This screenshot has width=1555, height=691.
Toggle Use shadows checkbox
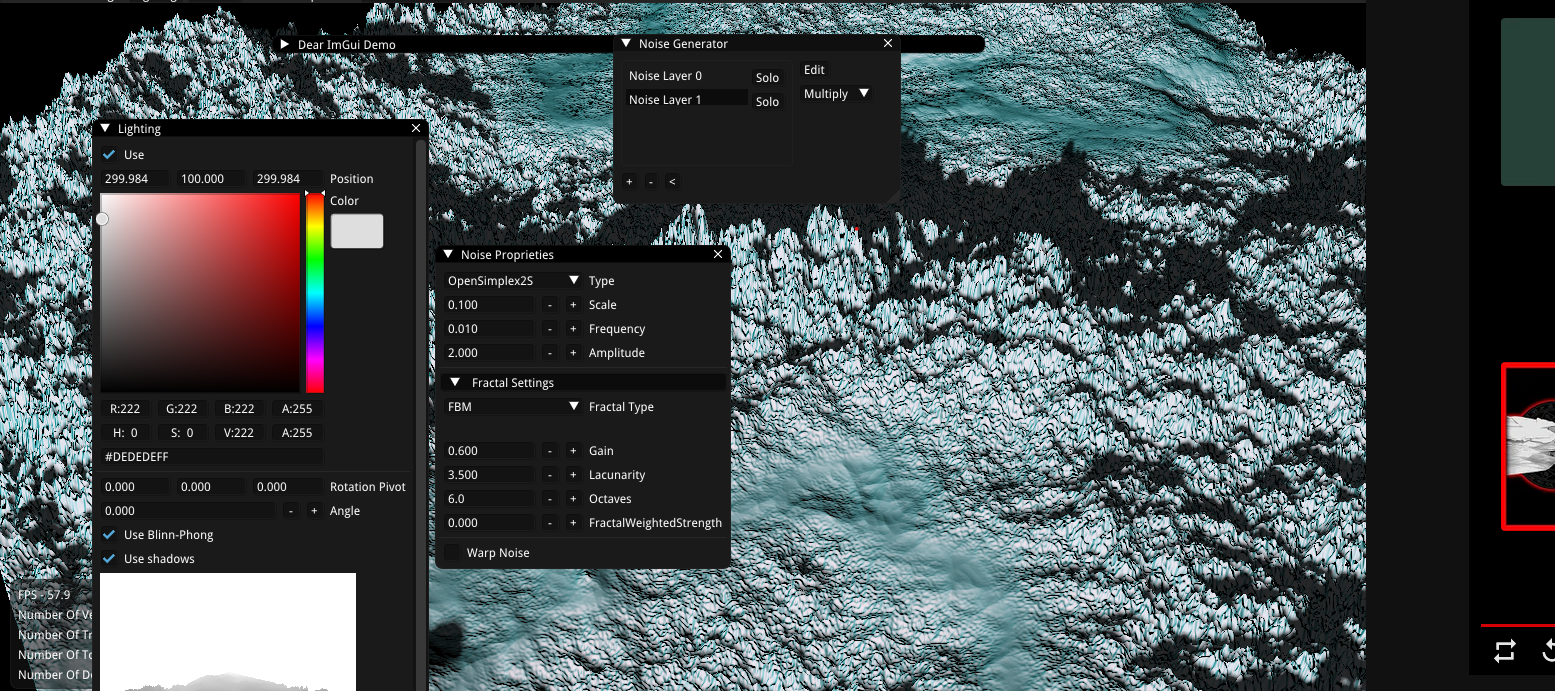(109, 559)
